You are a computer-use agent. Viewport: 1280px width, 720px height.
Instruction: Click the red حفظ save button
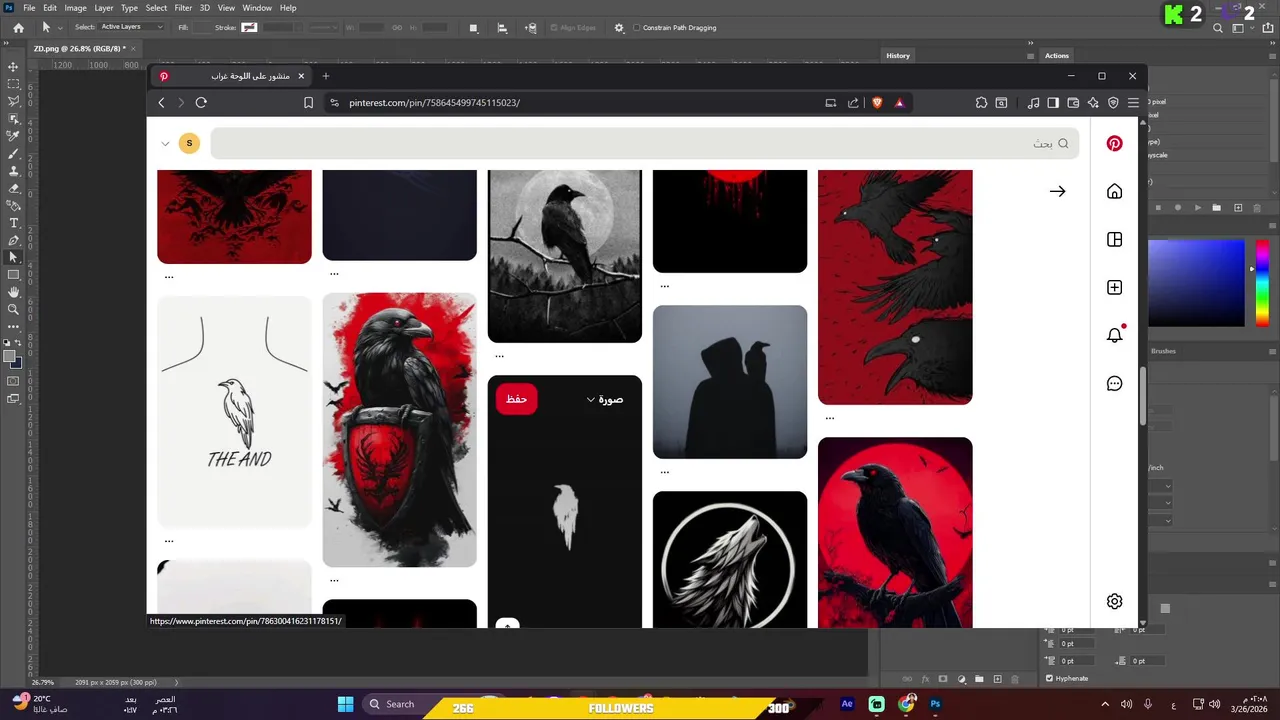(x=516, y=399)
